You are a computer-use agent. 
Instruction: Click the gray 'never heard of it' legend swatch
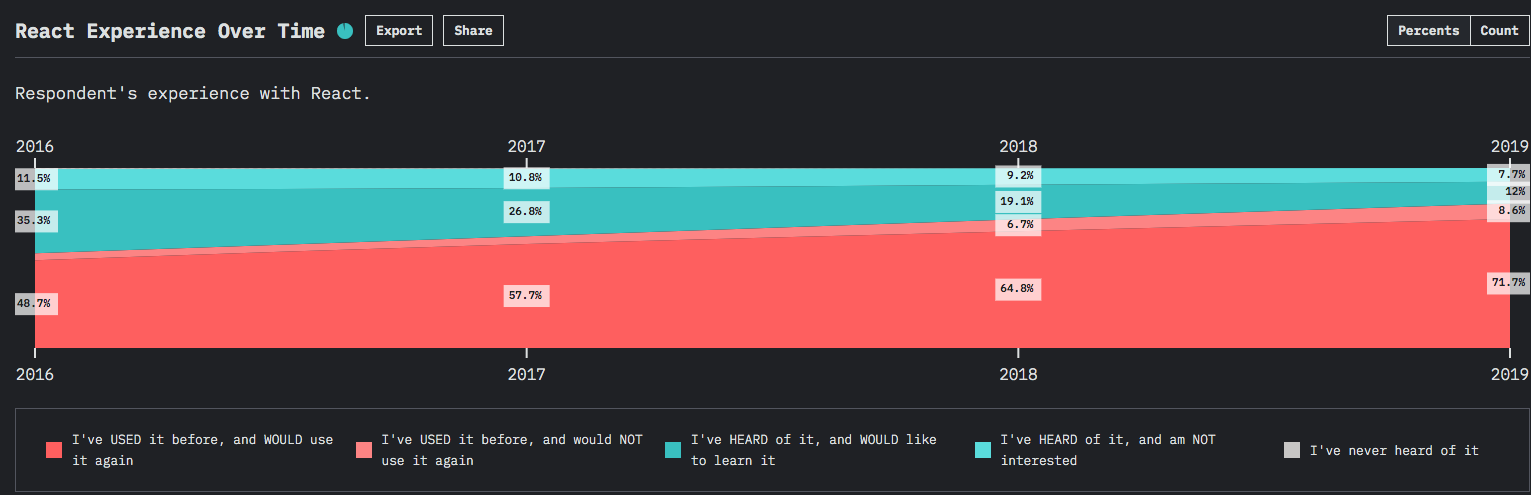click(x=1293, y=450)
